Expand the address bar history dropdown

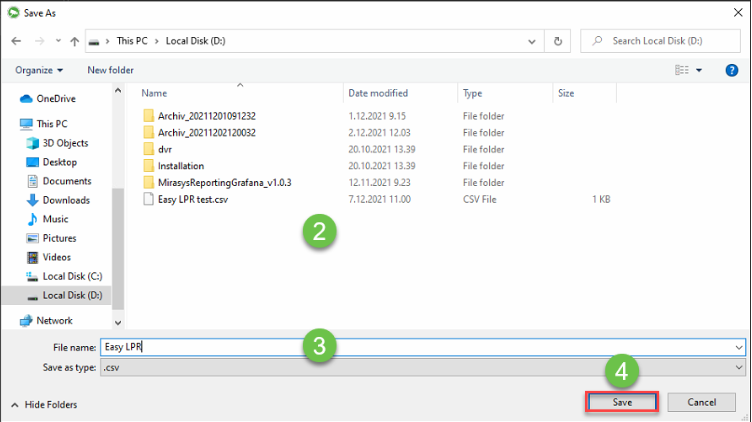click(531, 41)
